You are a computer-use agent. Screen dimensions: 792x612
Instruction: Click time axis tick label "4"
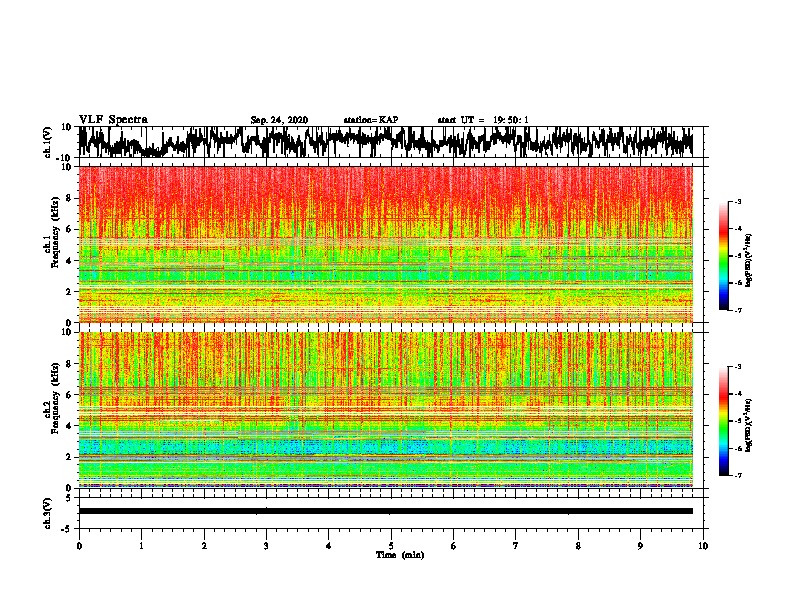328,546
